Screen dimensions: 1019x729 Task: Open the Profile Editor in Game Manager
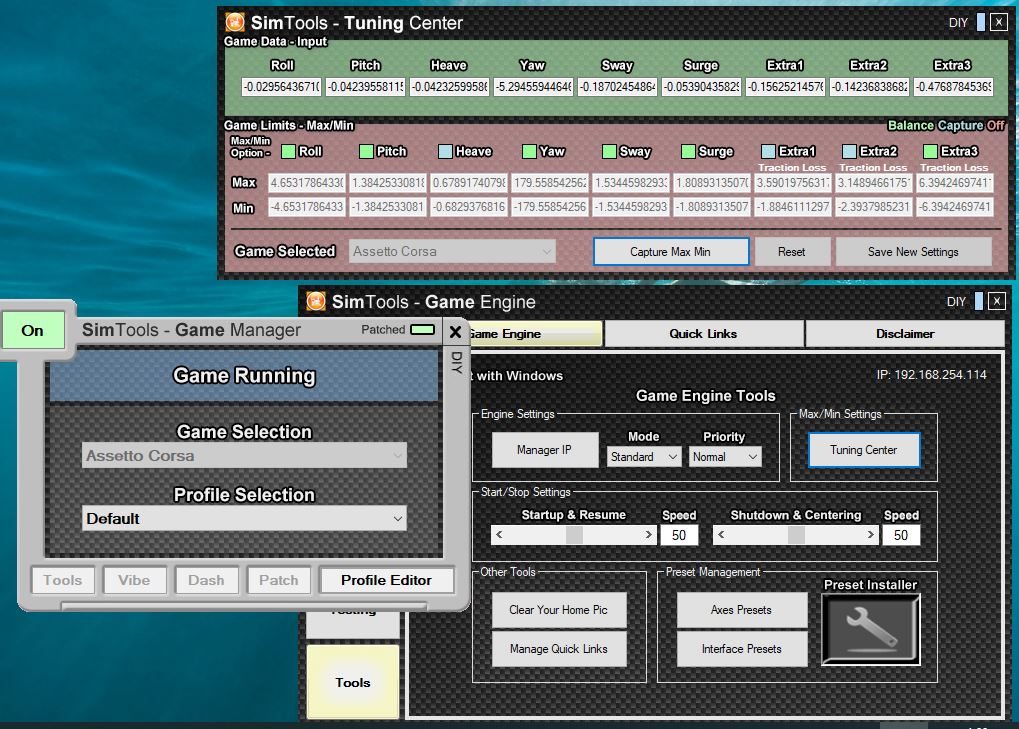point(386,580)
